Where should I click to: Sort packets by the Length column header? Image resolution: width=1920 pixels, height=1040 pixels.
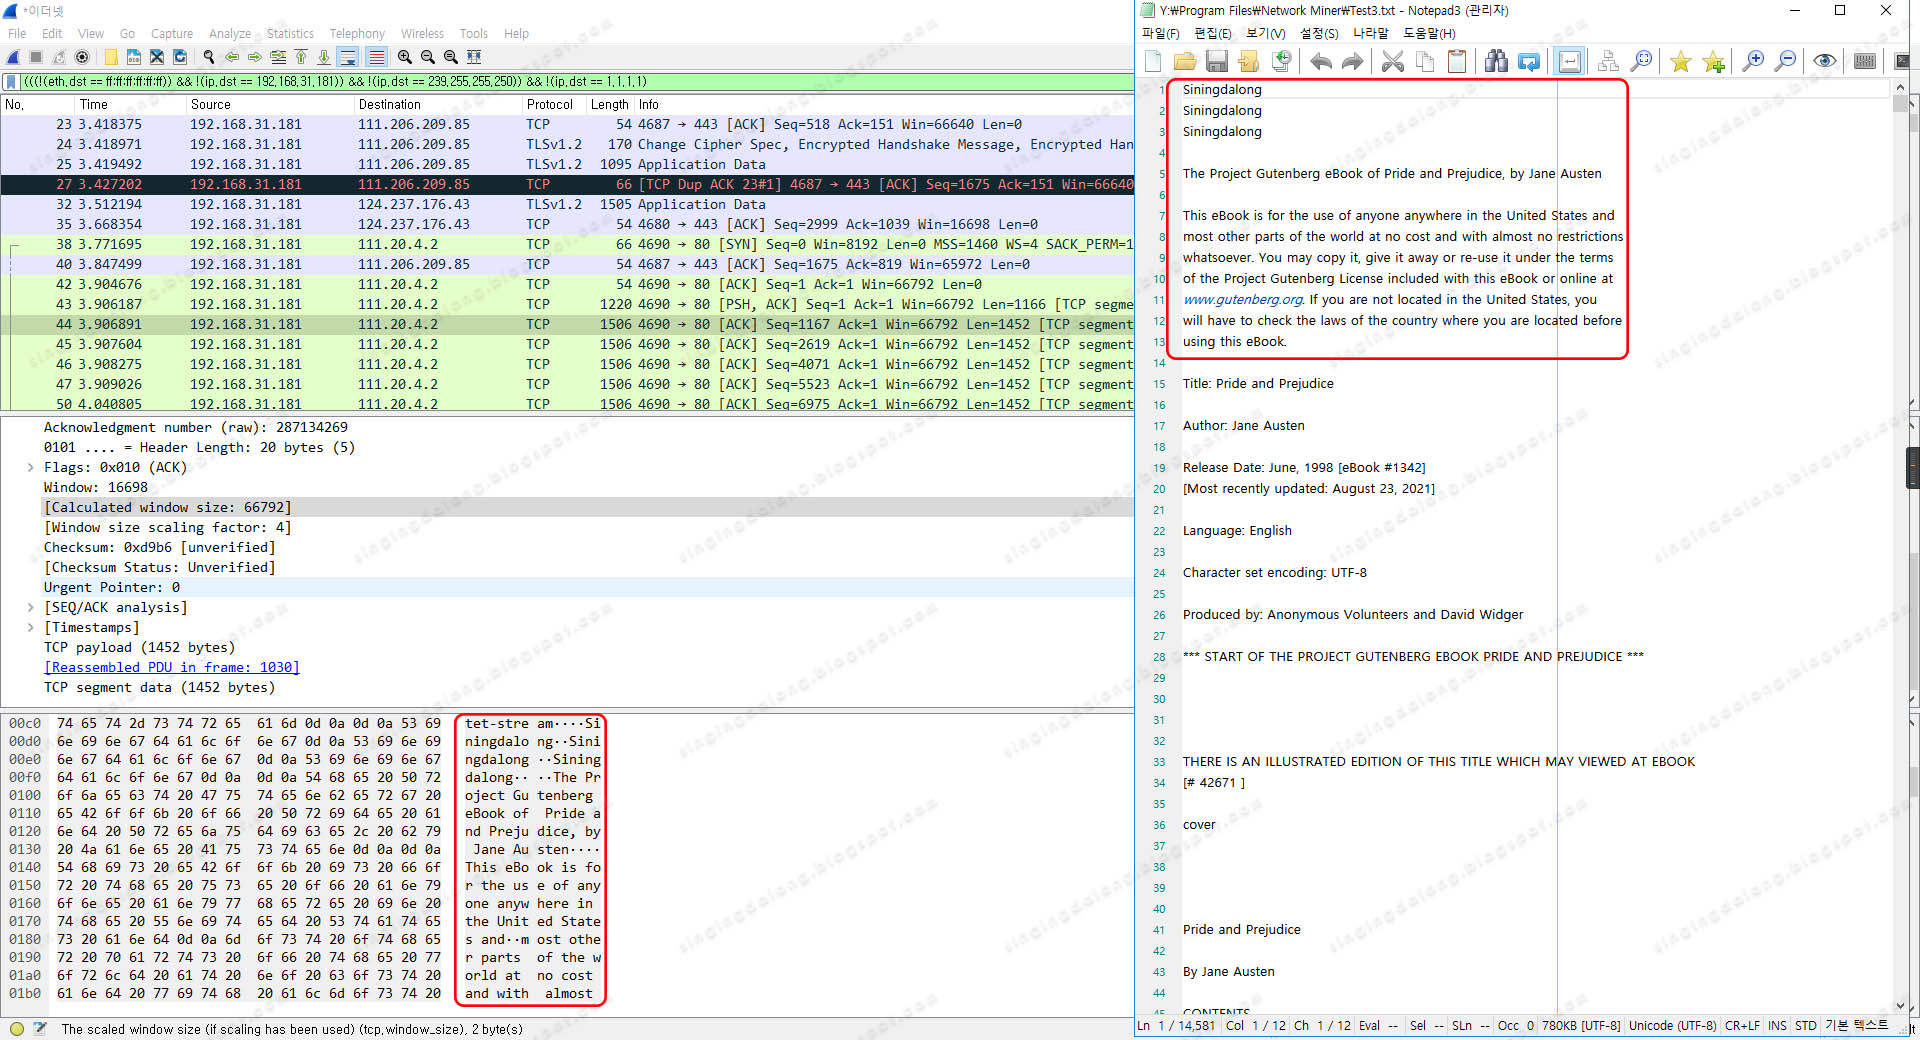[x=610, y=104]
